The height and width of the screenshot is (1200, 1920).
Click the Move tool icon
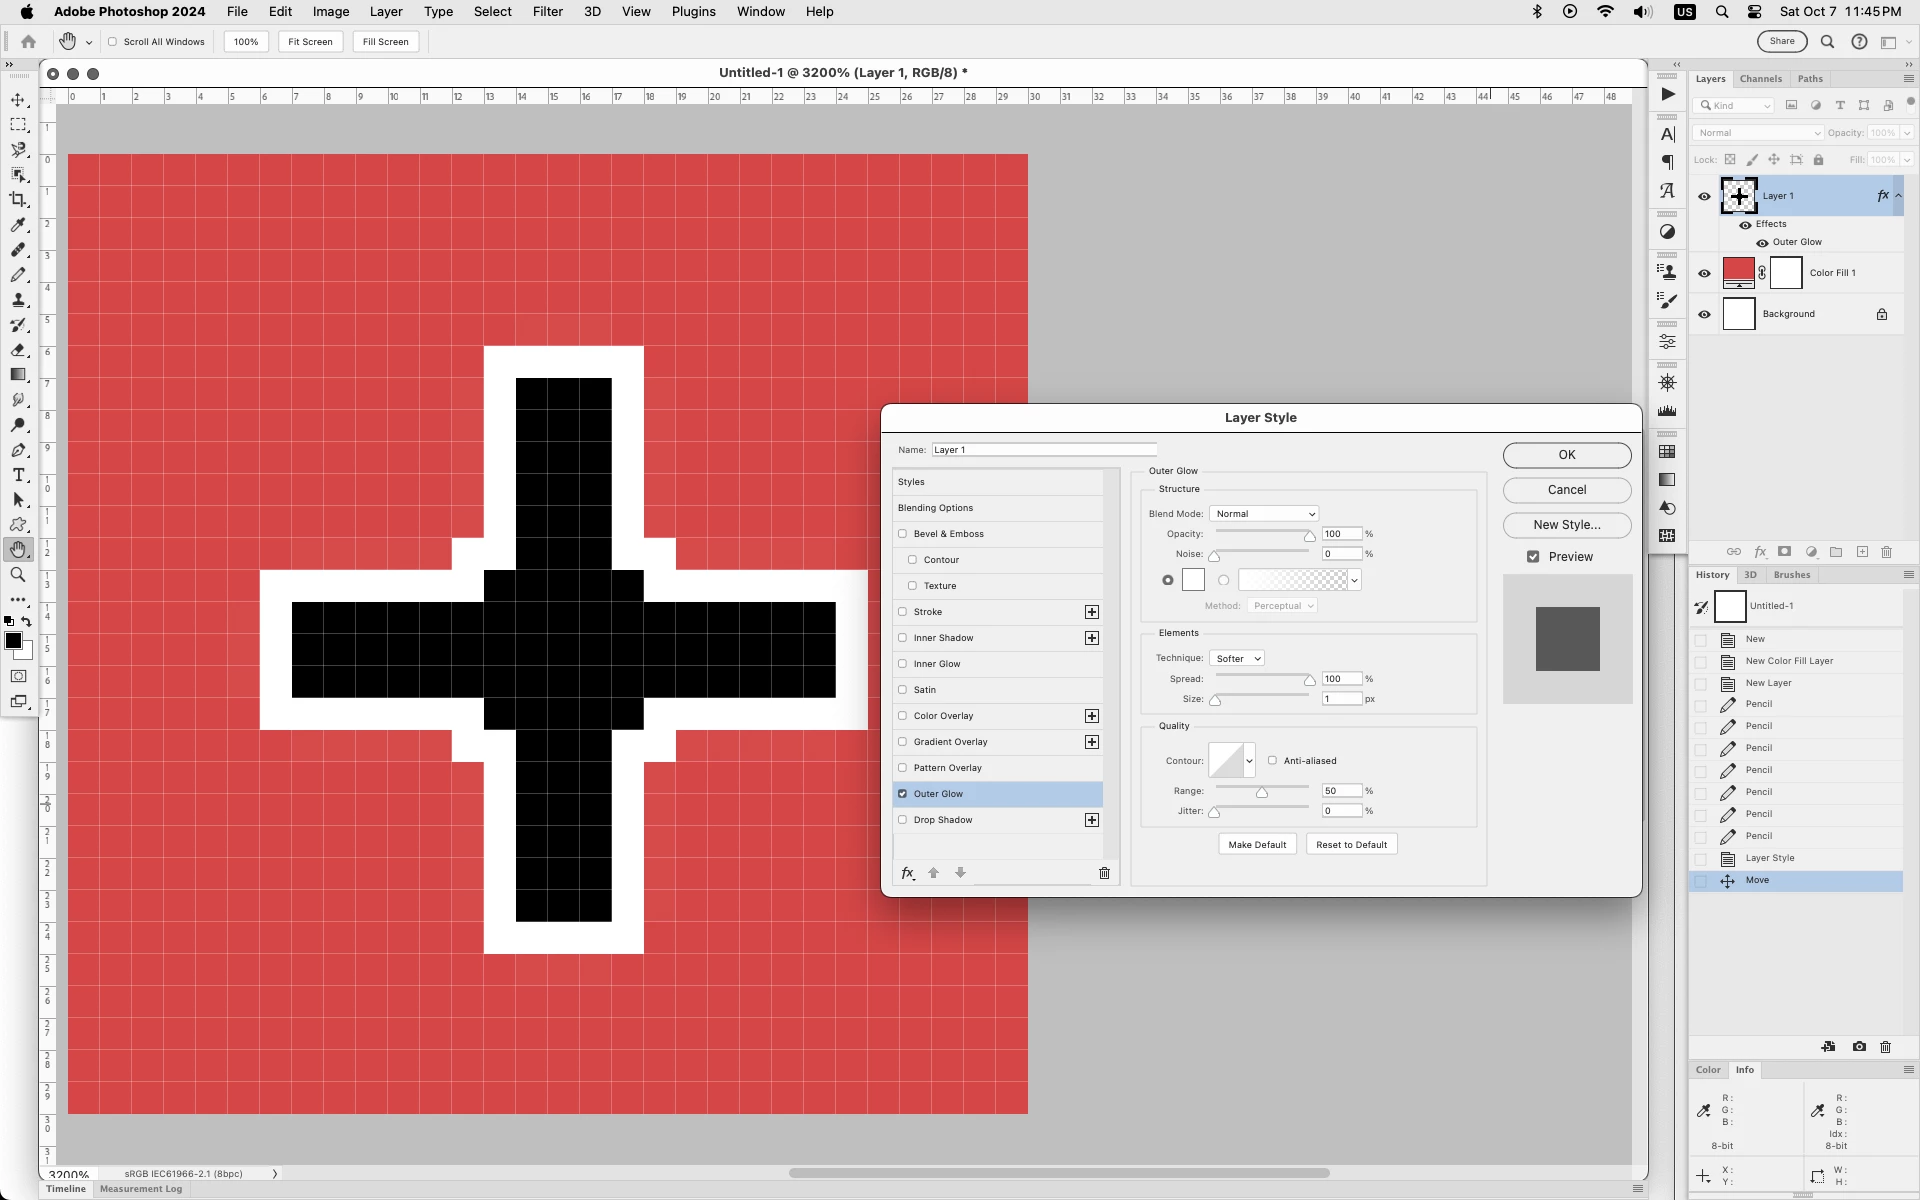pyautogui.click(x=18, y=100)
